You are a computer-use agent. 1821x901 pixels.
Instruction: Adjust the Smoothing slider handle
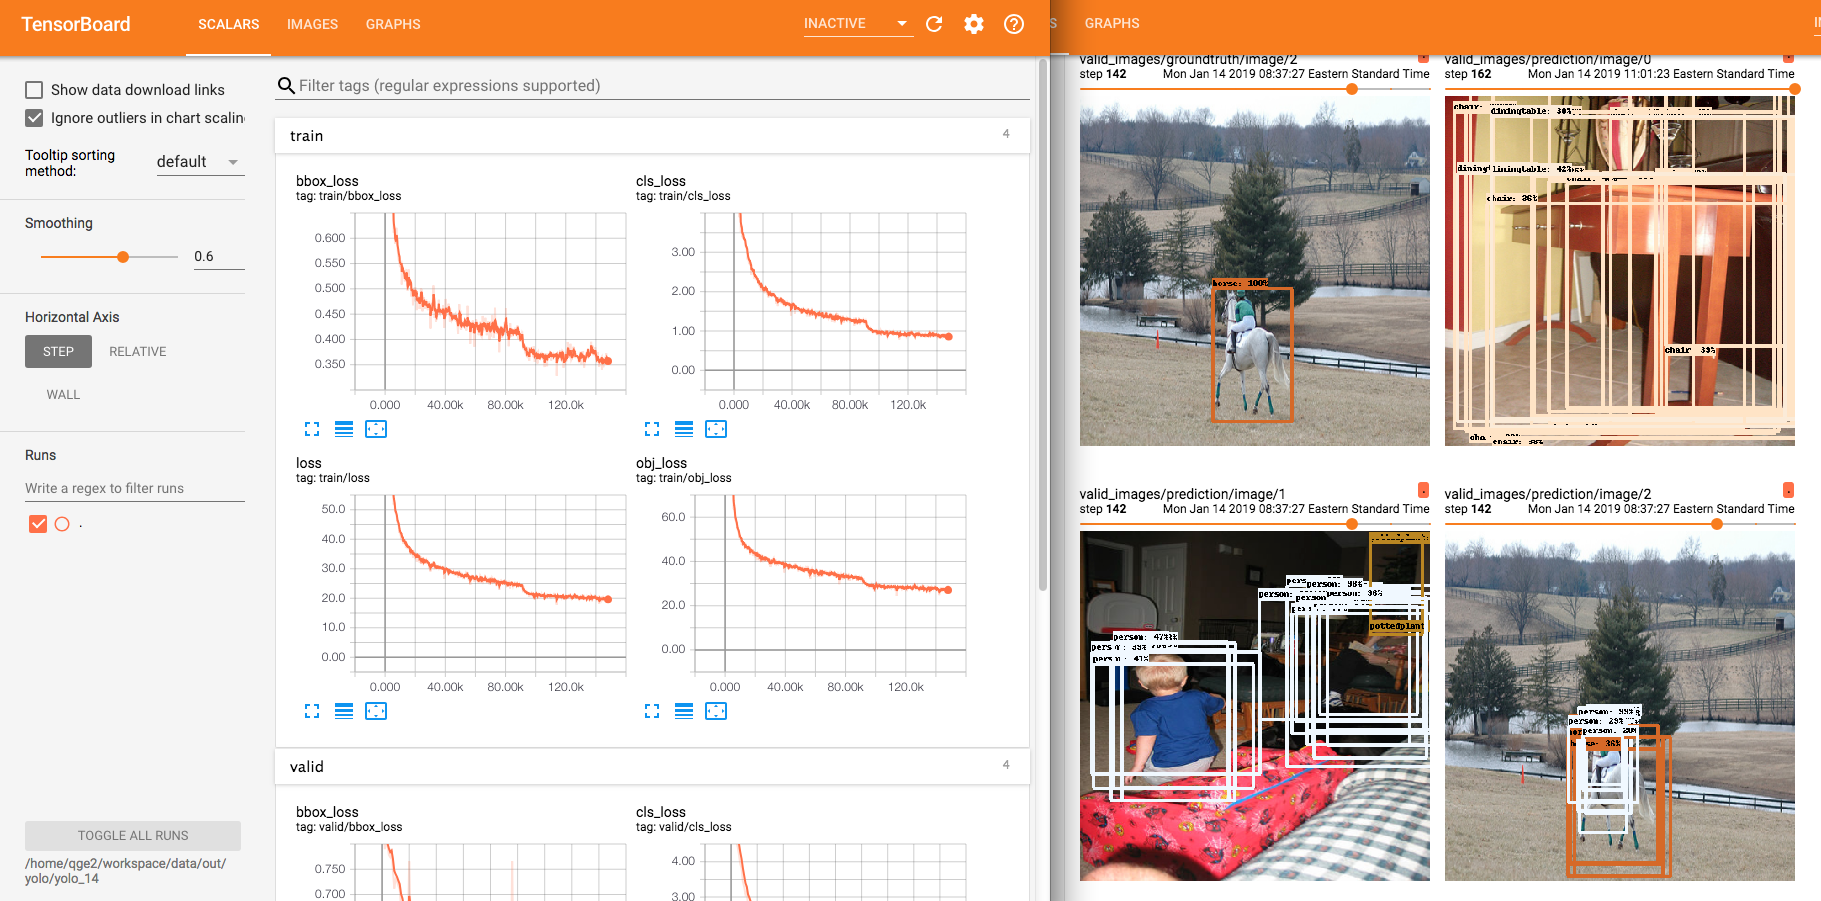pyautogui.click(x=123, y=257)
